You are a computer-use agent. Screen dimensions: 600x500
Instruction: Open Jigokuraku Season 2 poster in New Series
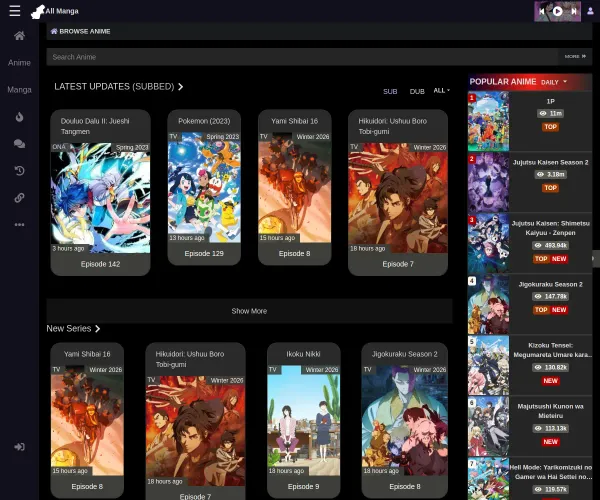405,420
